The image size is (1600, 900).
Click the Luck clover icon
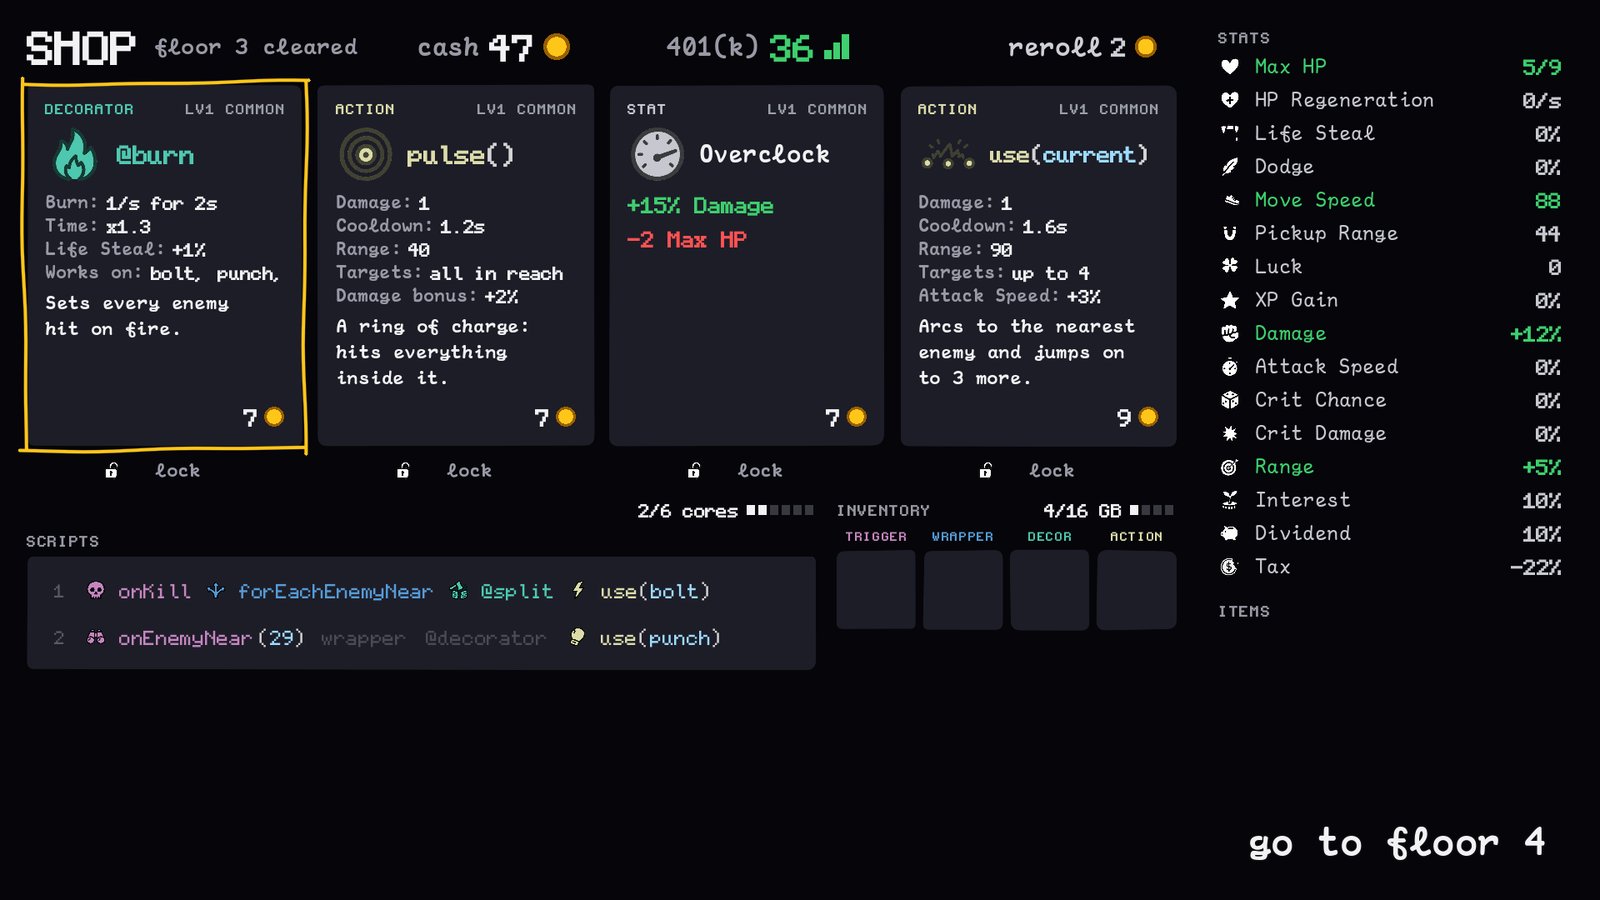(x=1230, y=267)
